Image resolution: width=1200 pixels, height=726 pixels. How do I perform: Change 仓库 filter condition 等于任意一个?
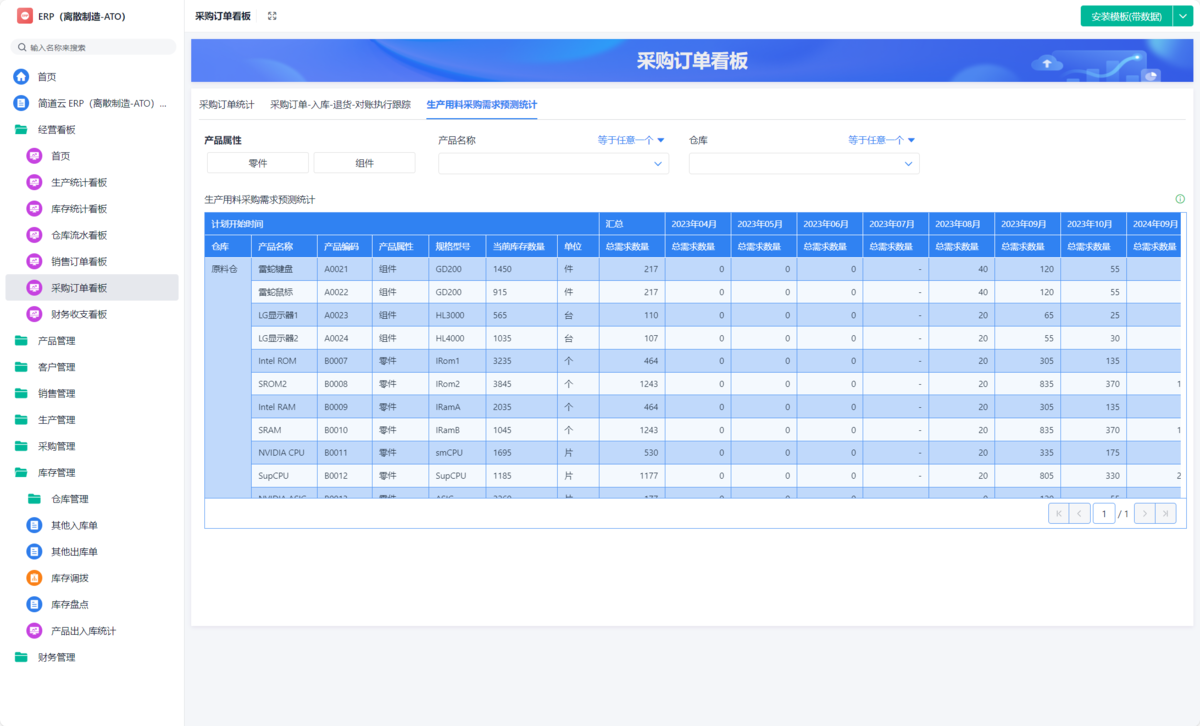click(x=881, y=140)
